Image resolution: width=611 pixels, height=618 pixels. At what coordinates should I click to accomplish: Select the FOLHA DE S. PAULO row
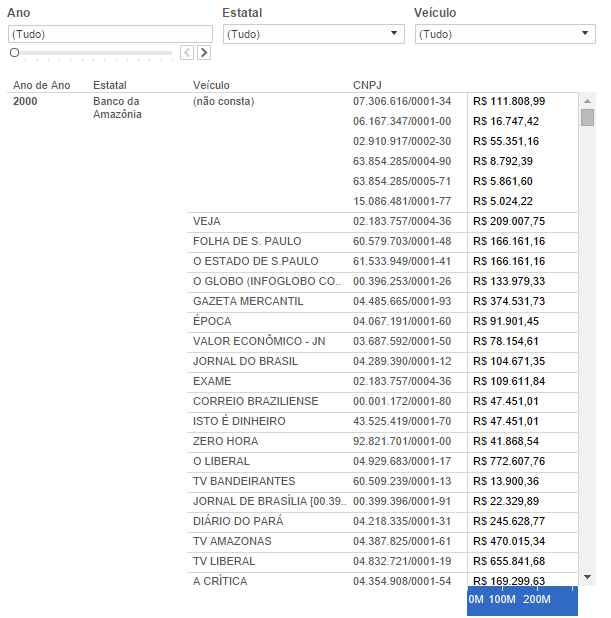[x=247, y=241]
